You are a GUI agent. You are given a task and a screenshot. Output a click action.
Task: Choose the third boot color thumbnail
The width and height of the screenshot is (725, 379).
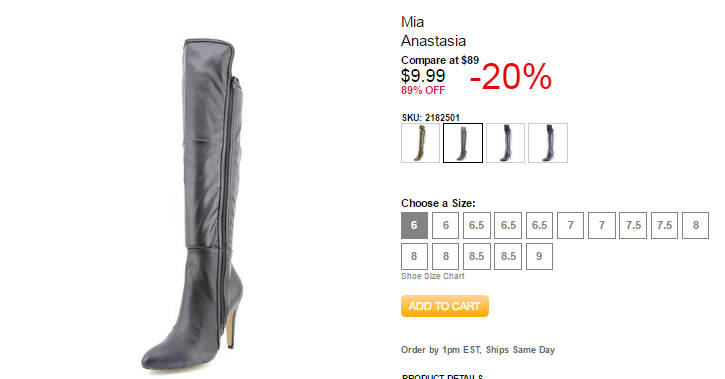[505, 143]
